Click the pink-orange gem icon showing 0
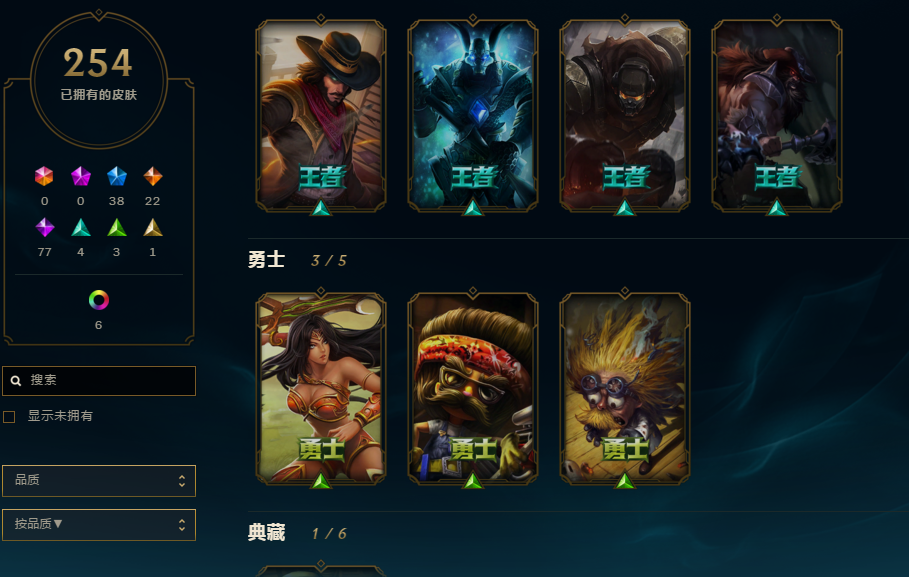This screenshot has width=909, height=577. tap(44, 176)
